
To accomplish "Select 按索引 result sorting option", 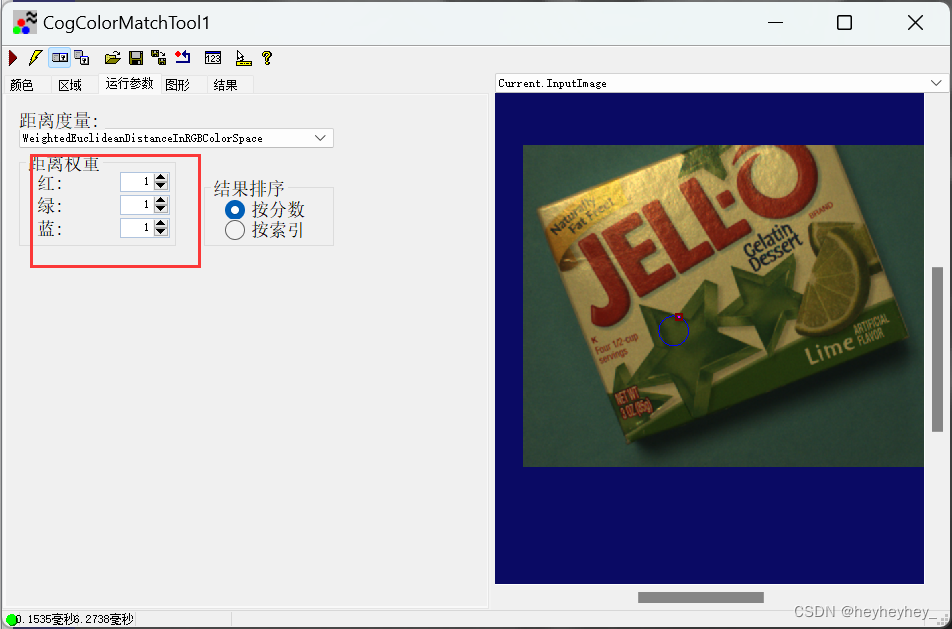I will [x=234, y=230].
